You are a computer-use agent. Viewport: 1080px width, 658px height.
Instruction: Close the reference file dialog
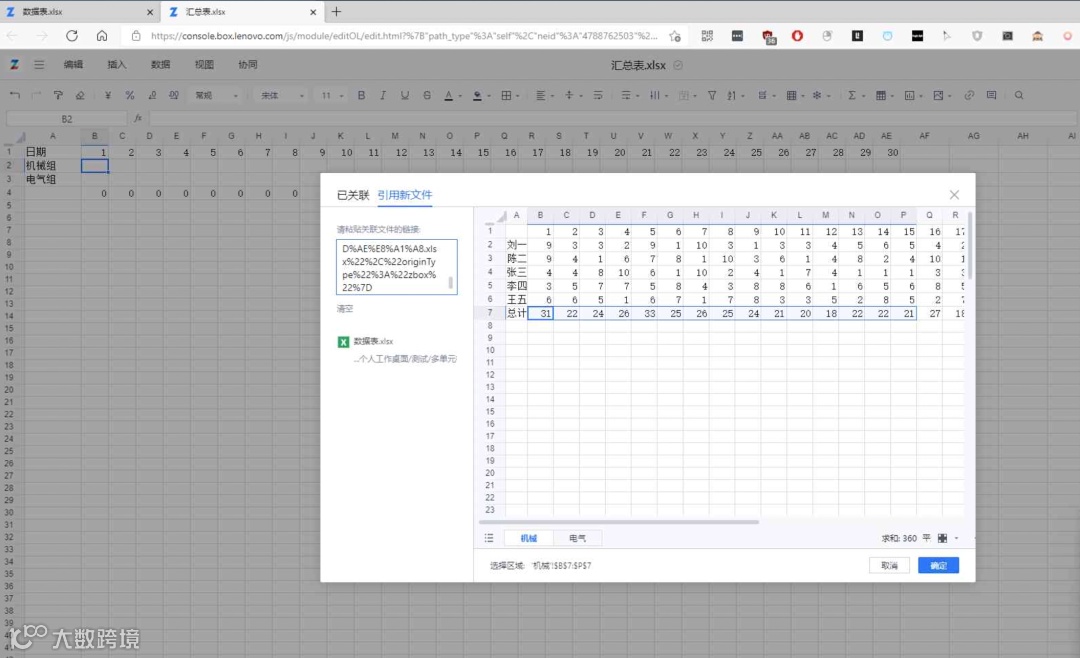point(954,195)
